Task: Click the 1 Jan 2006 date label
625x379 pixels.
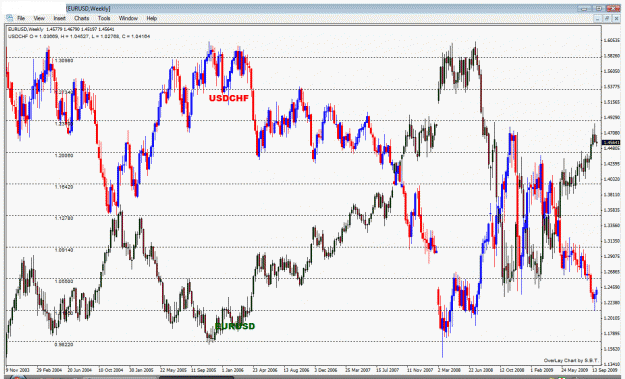Action: pyautogui.click(x=233, y=370)
